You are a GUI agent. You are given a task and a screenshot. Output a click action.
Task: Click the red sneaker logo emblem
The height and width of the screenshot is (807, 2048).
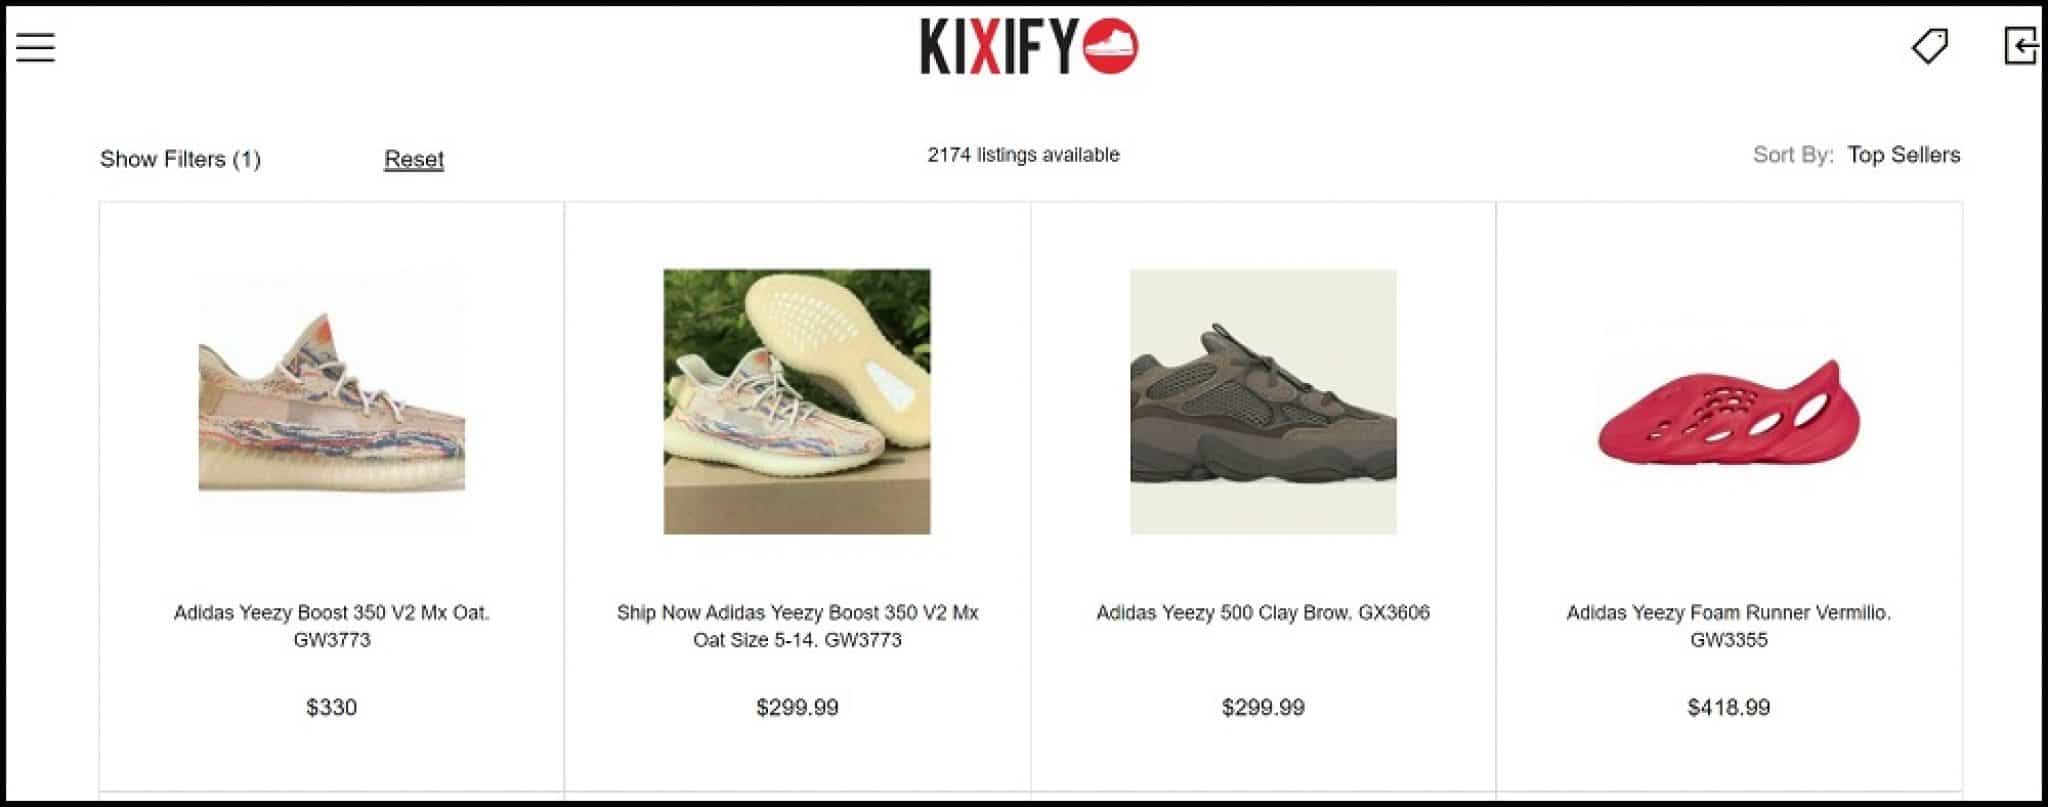click(1110, 47)
